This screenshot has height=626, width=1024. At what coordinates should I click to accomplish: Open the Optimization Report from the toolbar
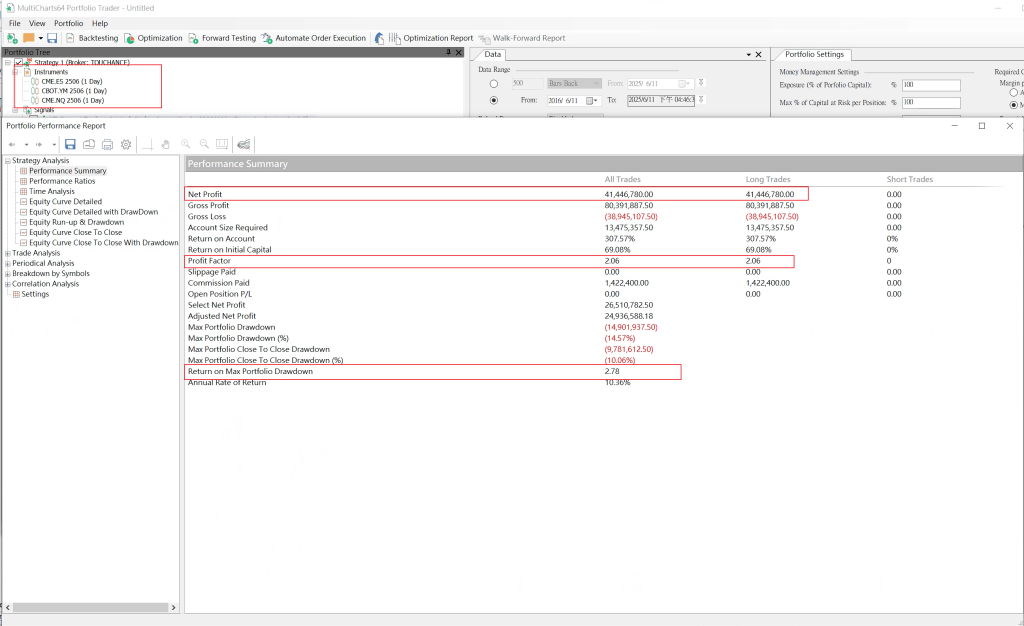[430, 38]
